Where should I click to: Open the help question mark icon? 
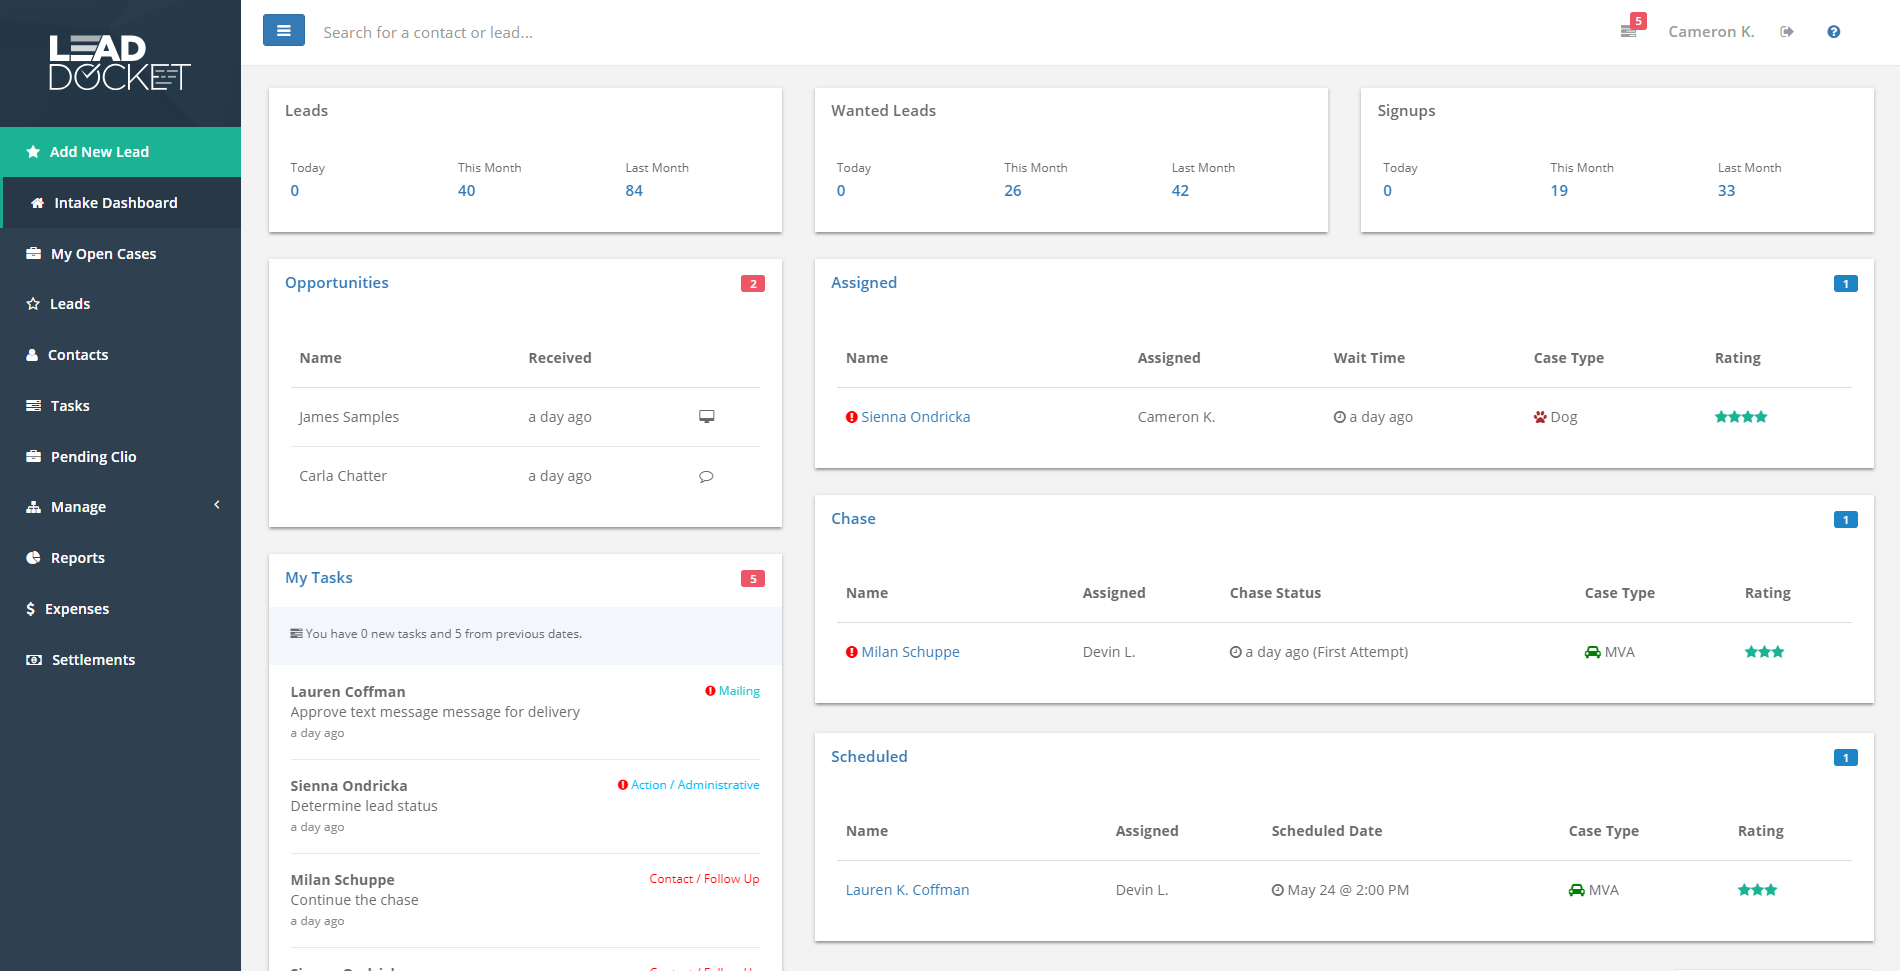coord(1834,31)
